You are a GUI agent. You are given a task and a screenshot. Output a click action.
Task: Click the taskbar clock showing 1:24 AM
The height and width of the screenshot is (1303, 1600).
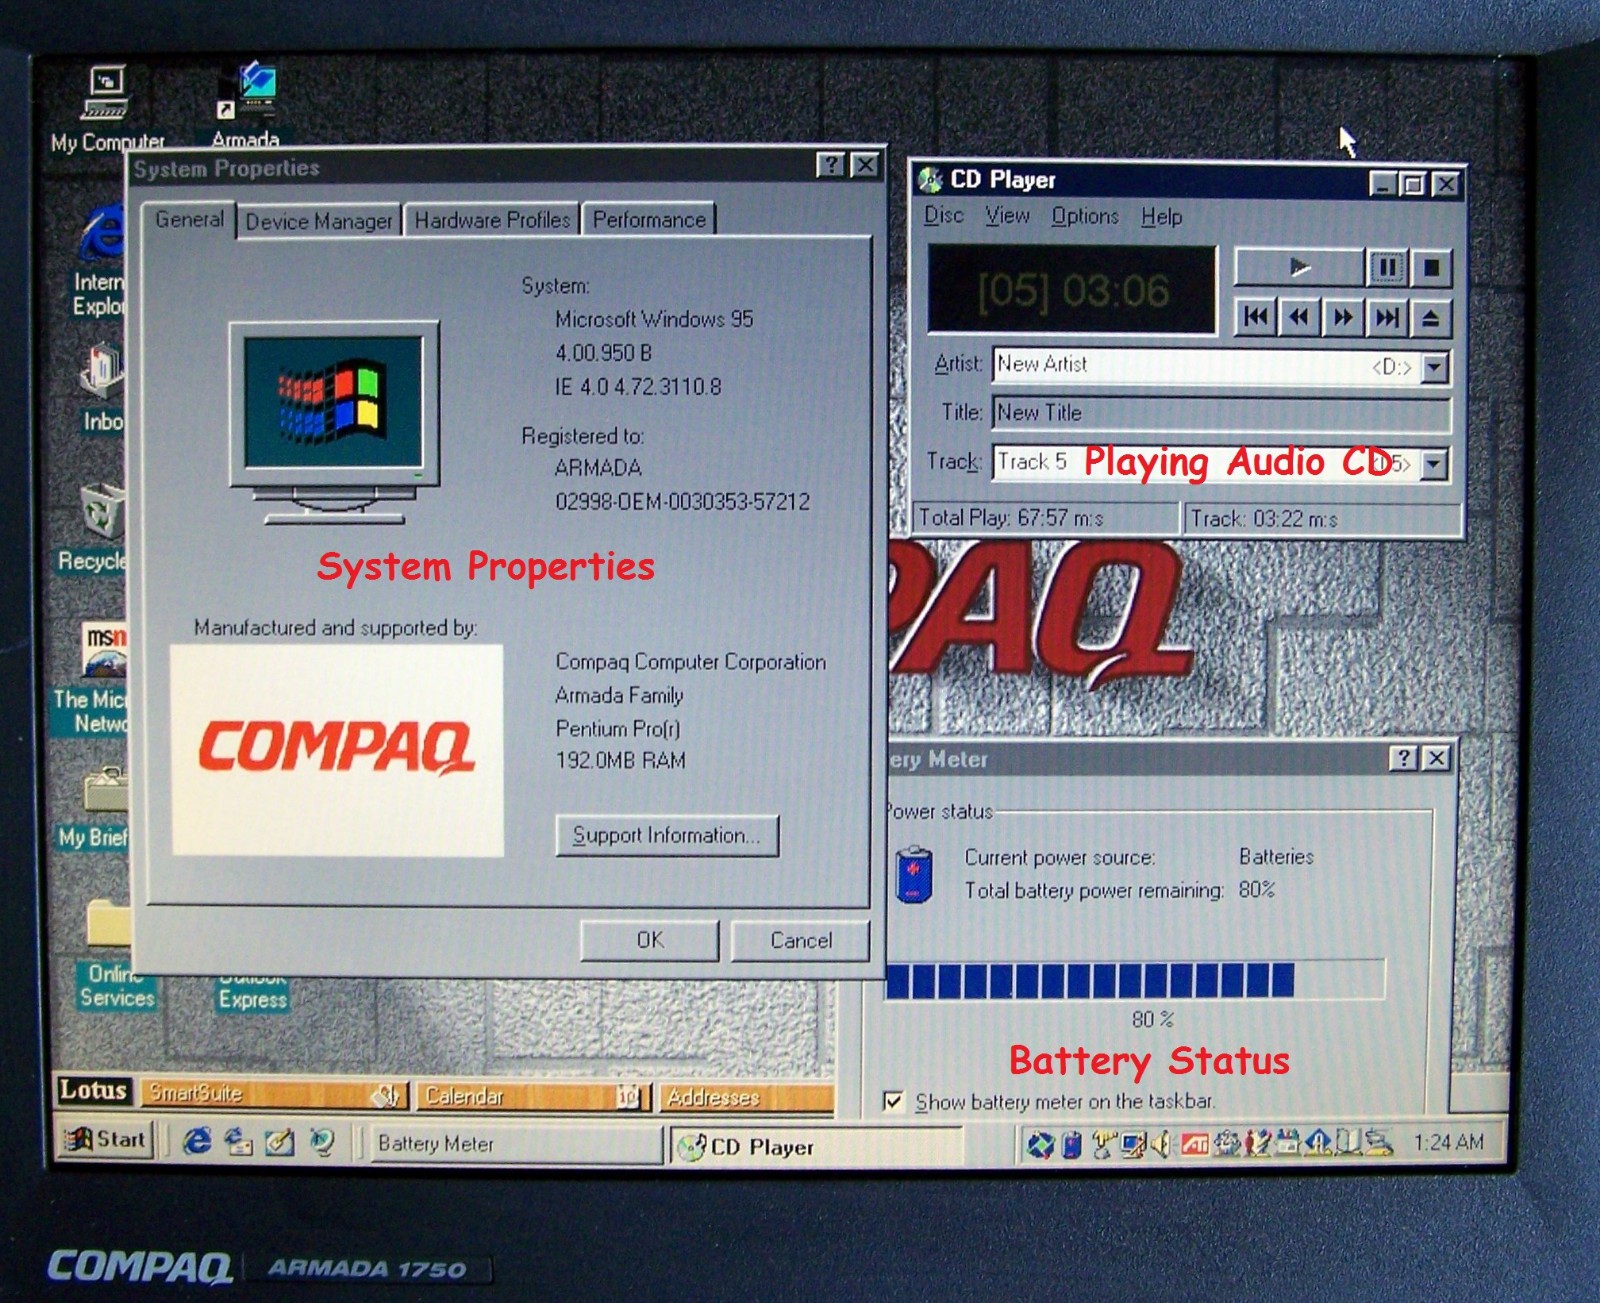(x=1449, y=1142)
